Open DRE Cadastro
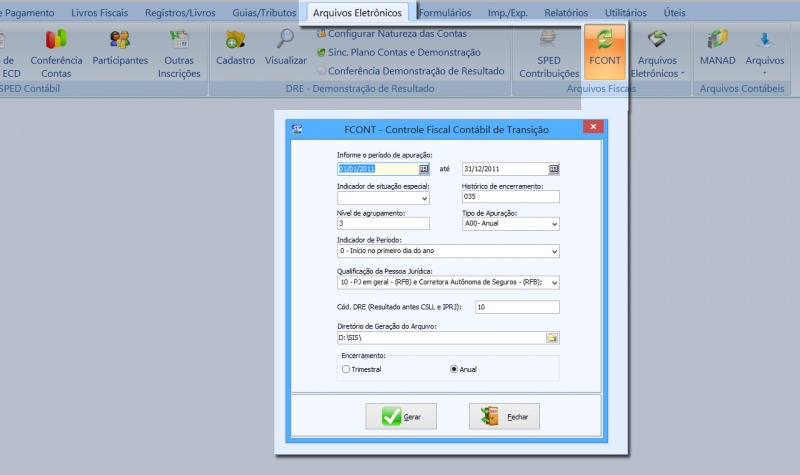The width and height of the screenshot is (800, 475). pyautogui.click(x=235, y=50)
